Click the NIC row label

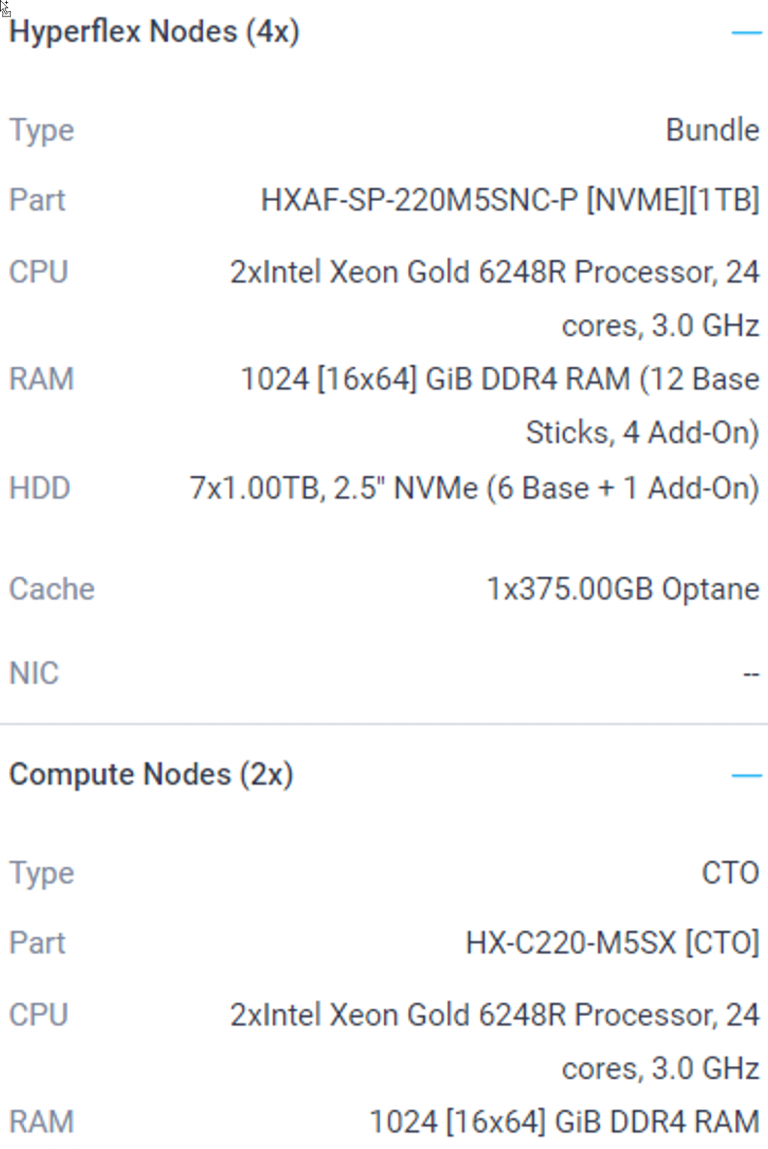pos(34,673)
